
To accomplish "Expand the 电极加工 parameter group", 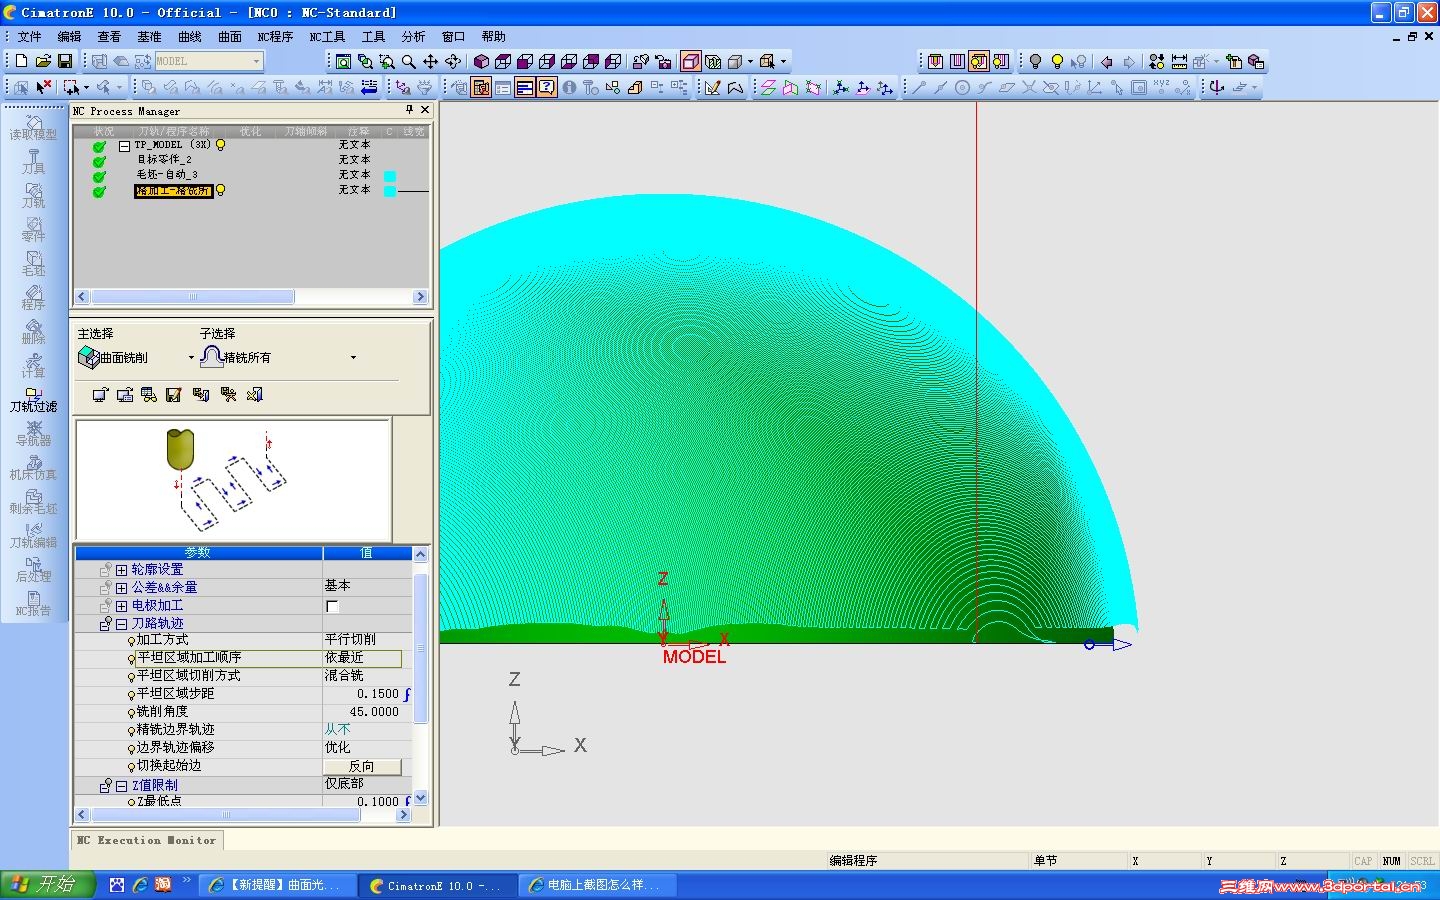I will (x=121, y=606).
